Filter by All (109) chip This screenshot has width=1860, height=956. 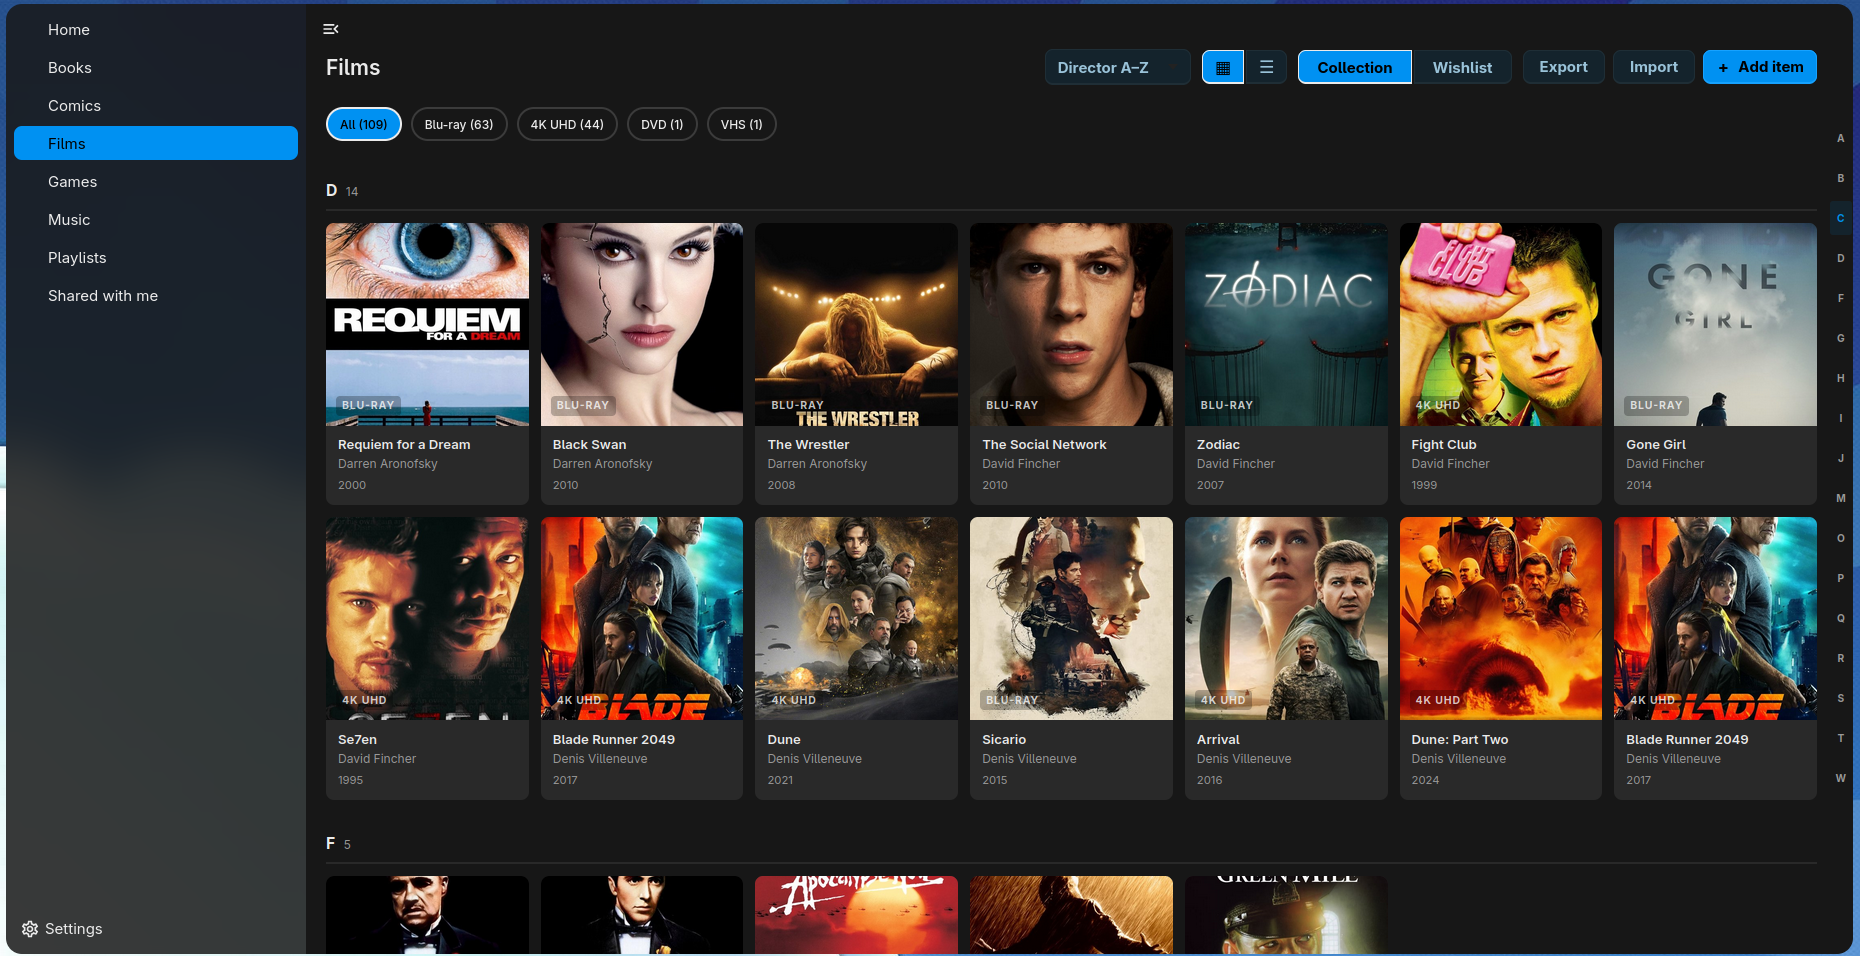363,124
